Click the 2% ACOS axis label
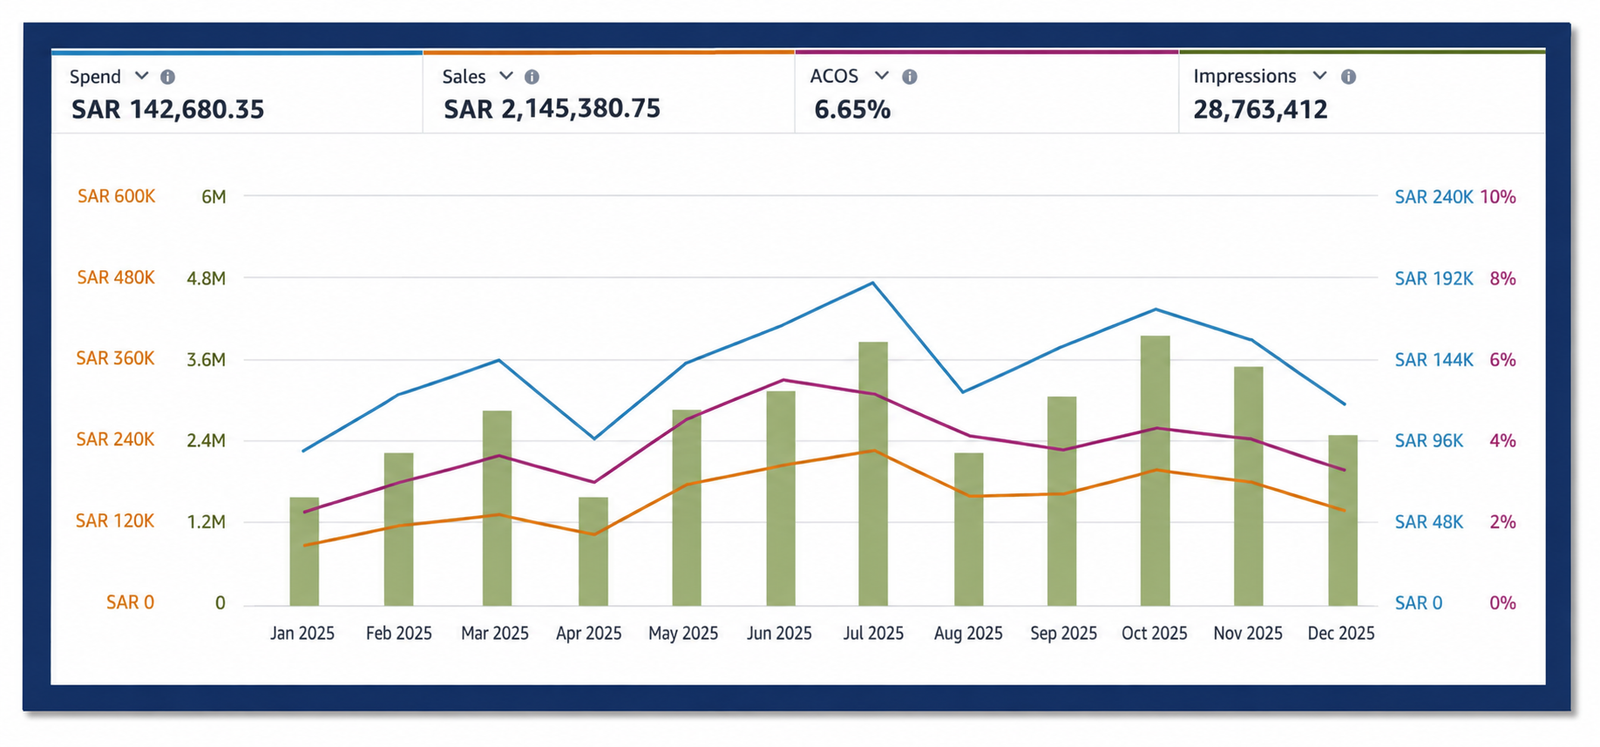The image size is (1600, 747). click(x=1503, y=522)
